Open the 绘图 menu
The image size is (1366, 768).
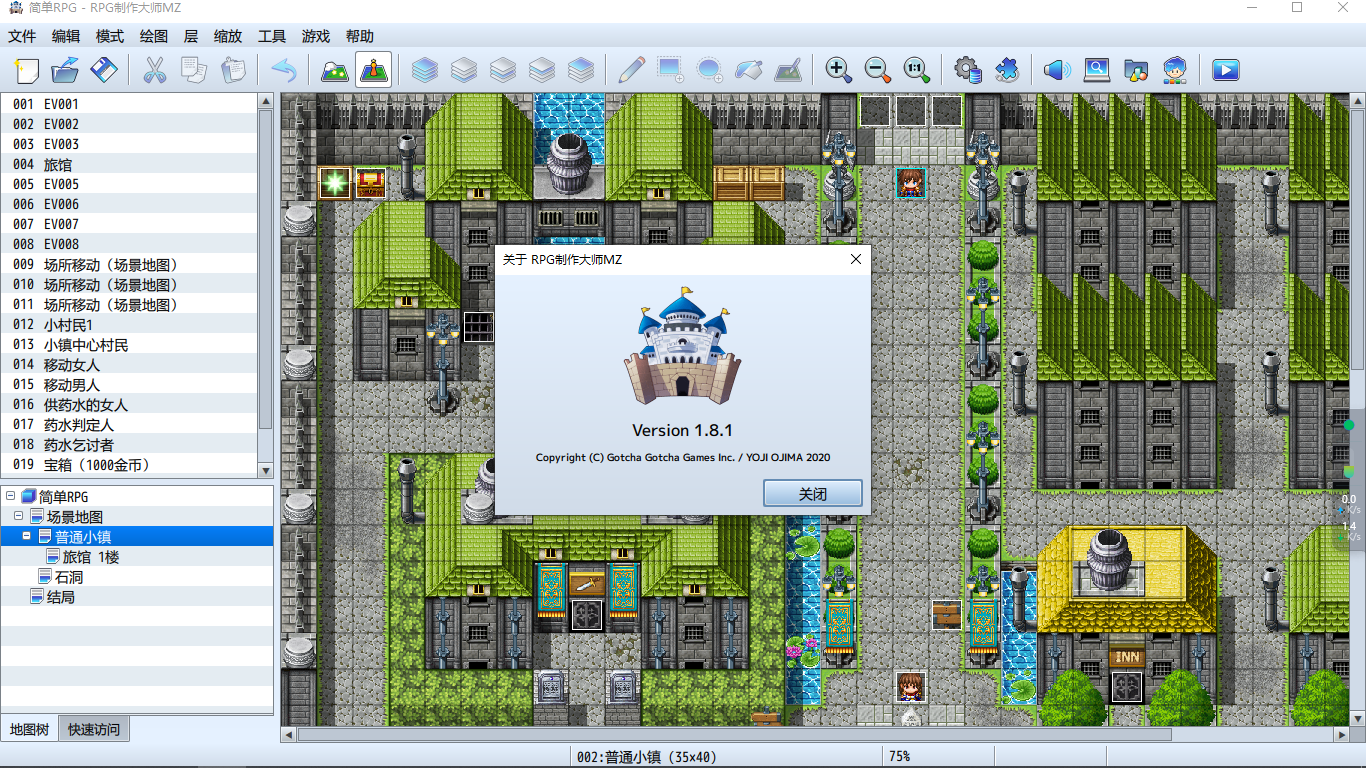pos(154,36)
